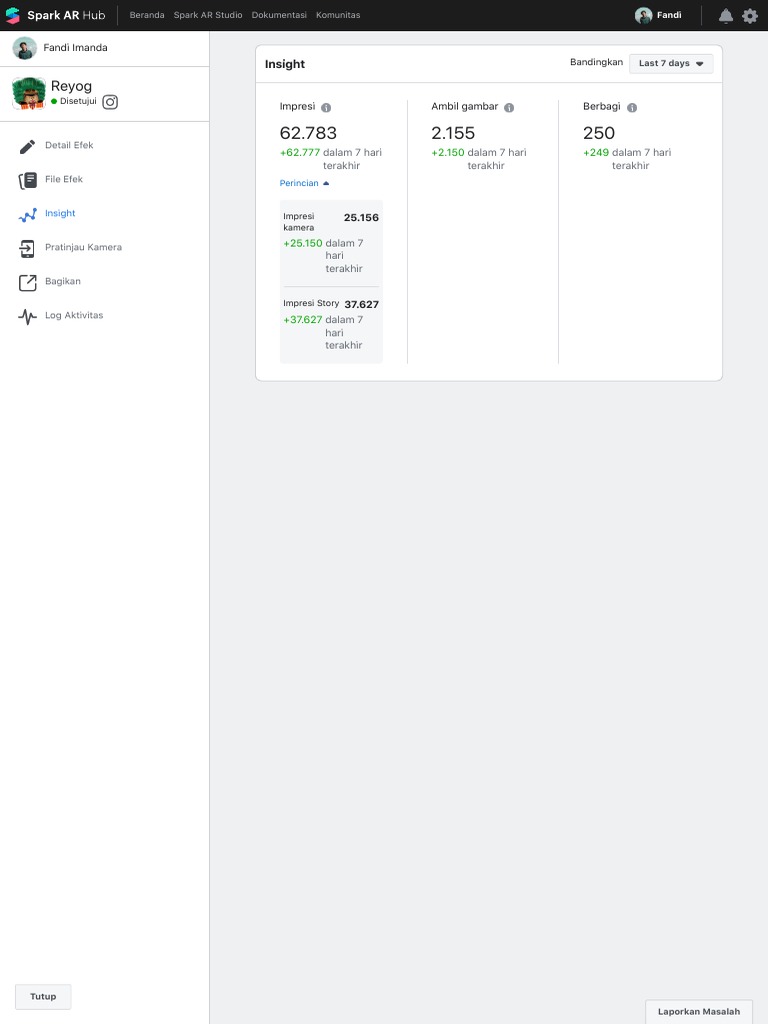Screen dimensions: 768x1024
Task: Collapse the Perincian breakdown
Action: click(304, 183)
